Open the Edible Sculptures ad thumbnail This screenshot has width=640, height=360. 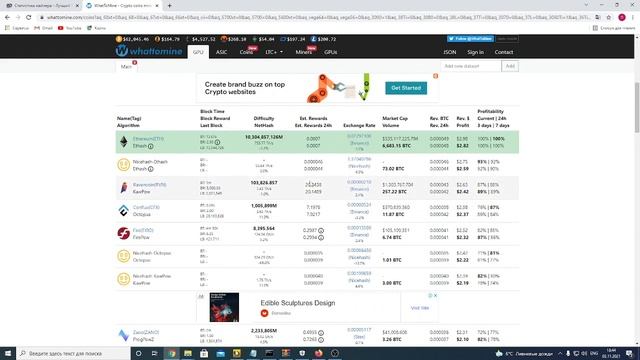coord(224,307)
